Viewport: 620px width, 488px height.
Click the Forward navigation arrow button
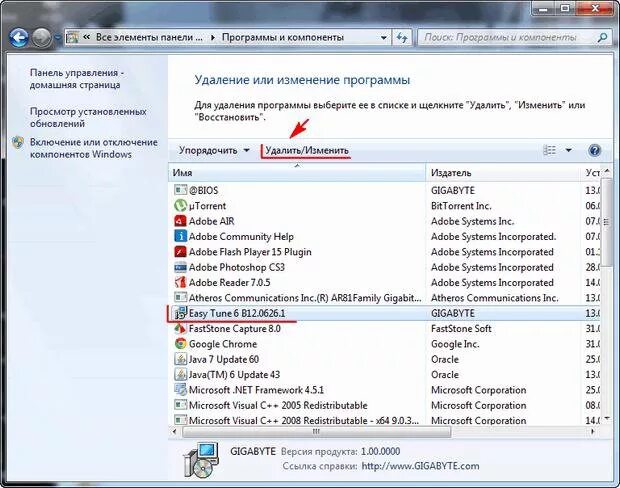point(42,38)
